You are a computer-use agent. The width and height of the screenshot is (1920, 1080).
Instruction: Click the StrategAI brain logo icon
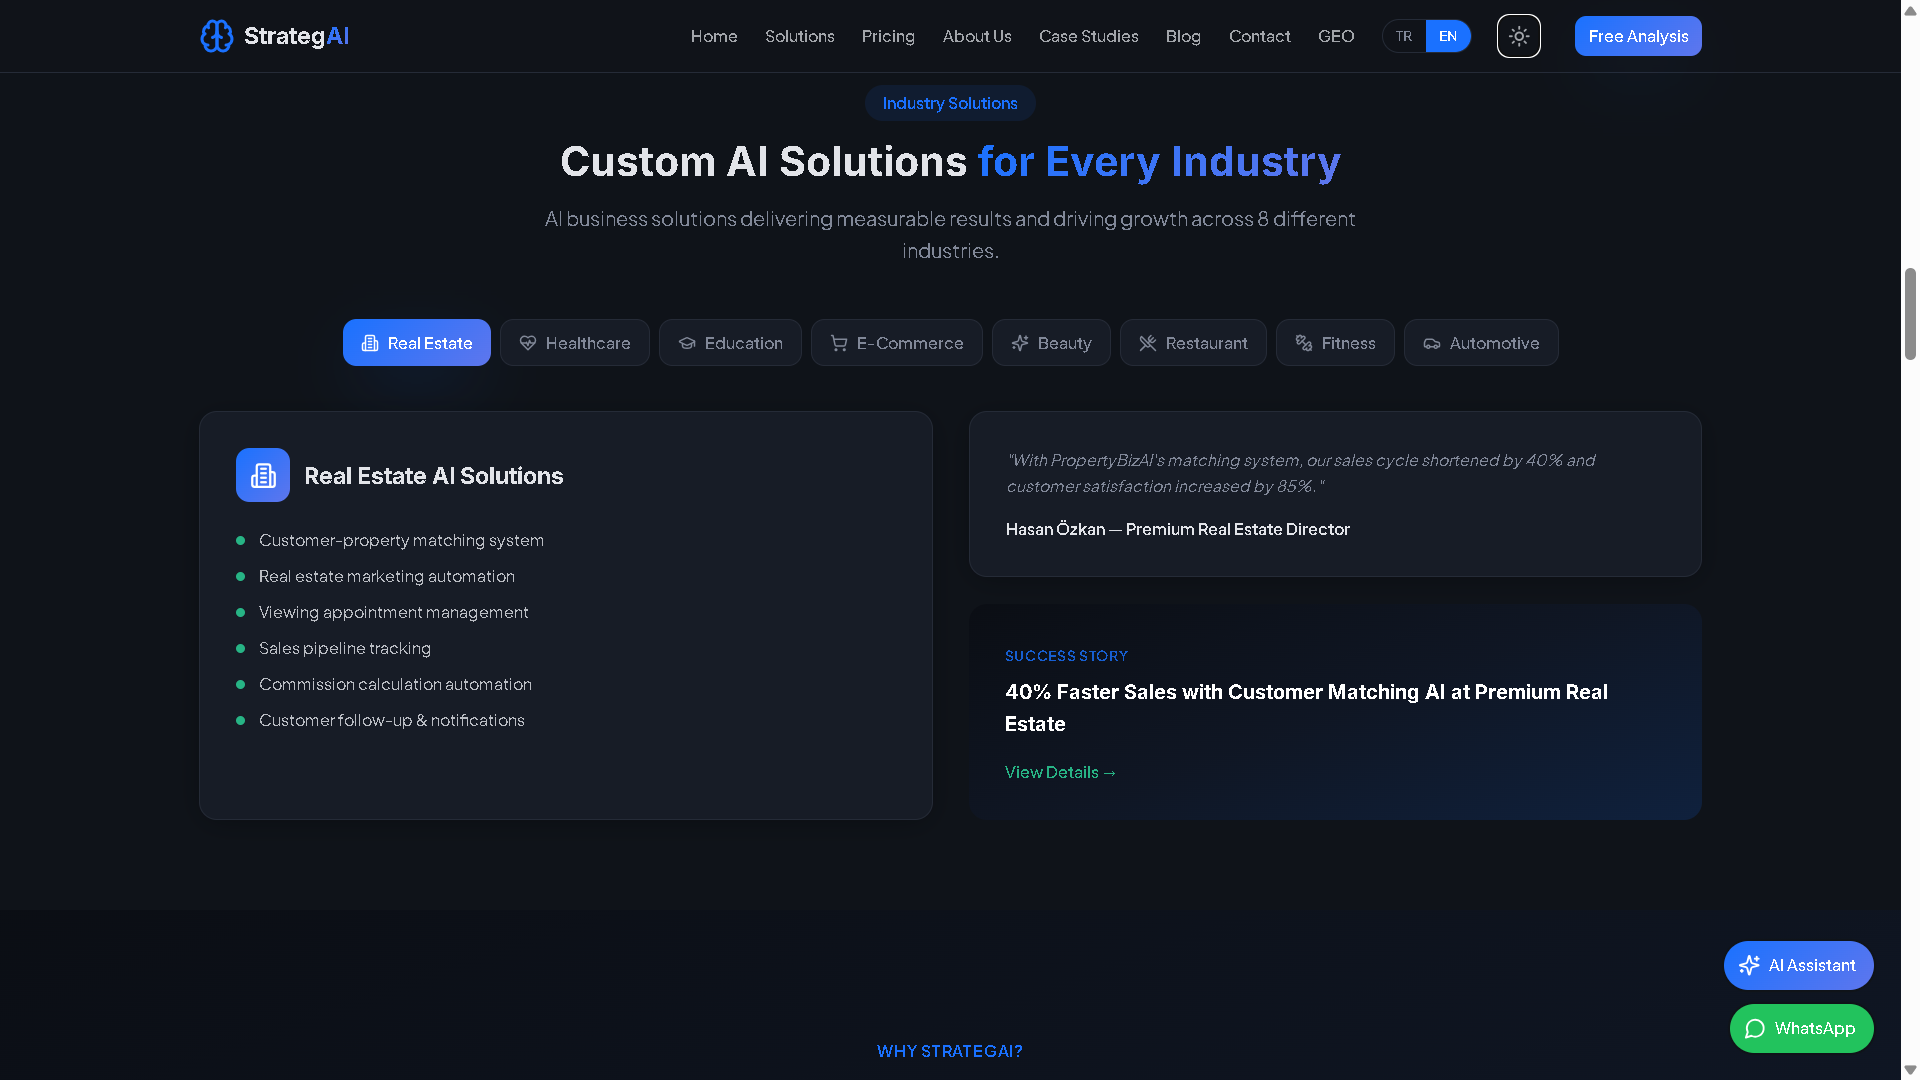tap(216, 36)
